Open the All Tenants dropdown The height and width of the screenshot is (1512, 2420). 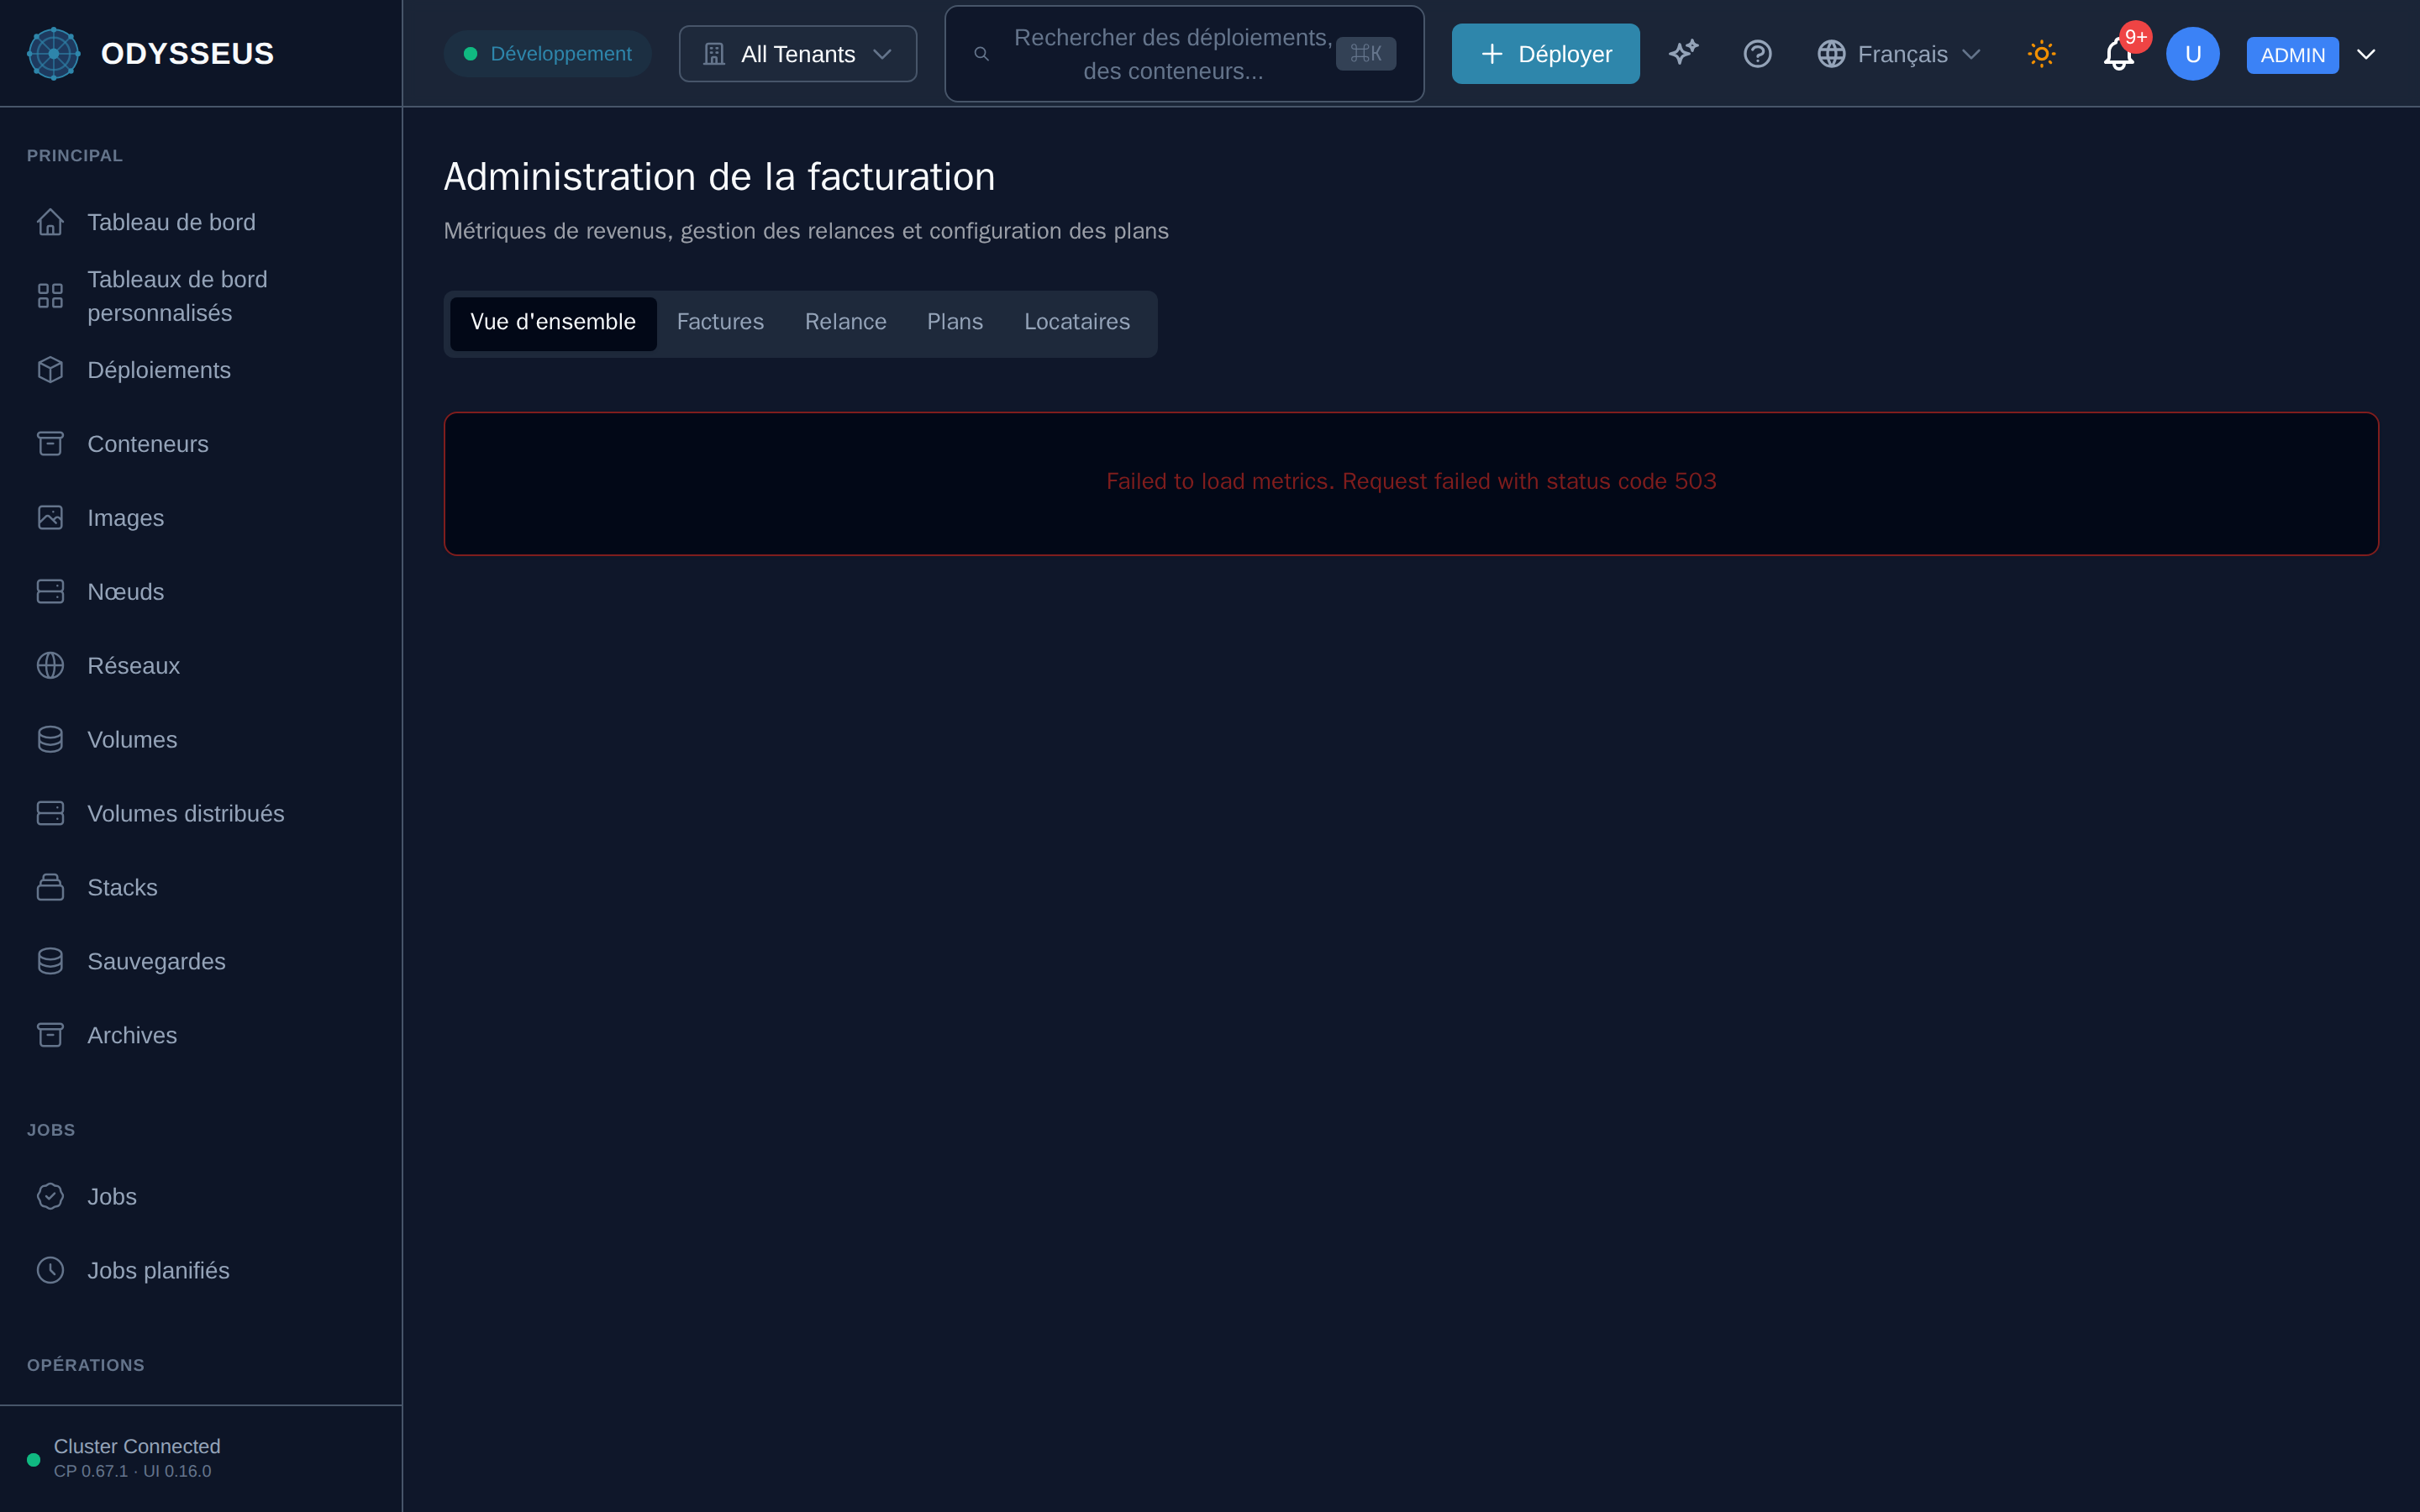(x=798, y=54)
